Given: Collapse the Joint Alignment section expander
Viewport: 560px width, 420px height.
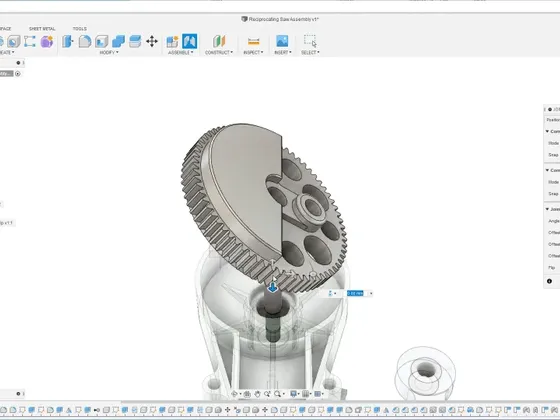Looking at the screenshot, I should [547, 209].
